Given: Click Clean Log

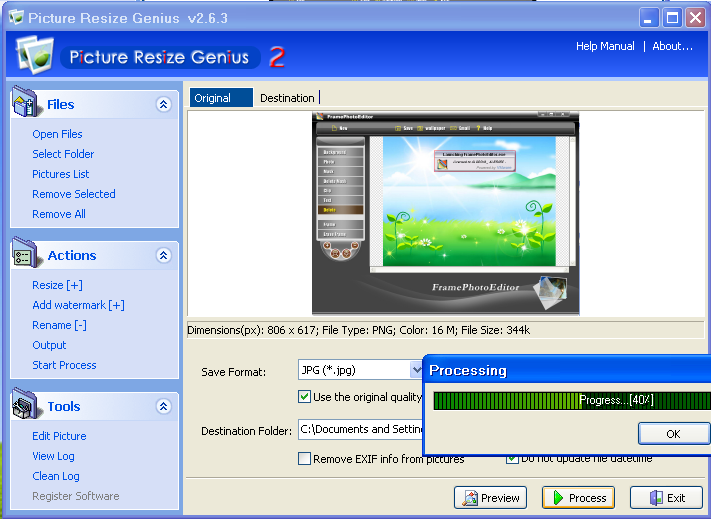Looking at the screenshot, I should click(x=56, y=476).
